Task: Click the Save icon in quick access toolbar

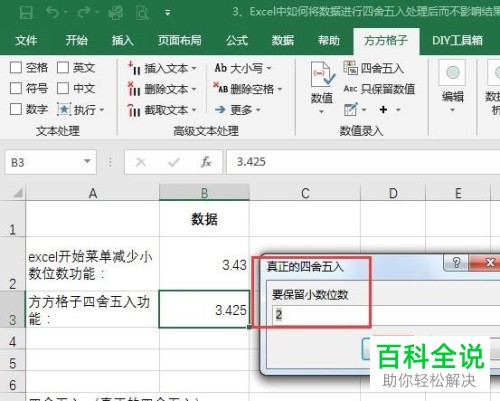Action: [26, 13]
